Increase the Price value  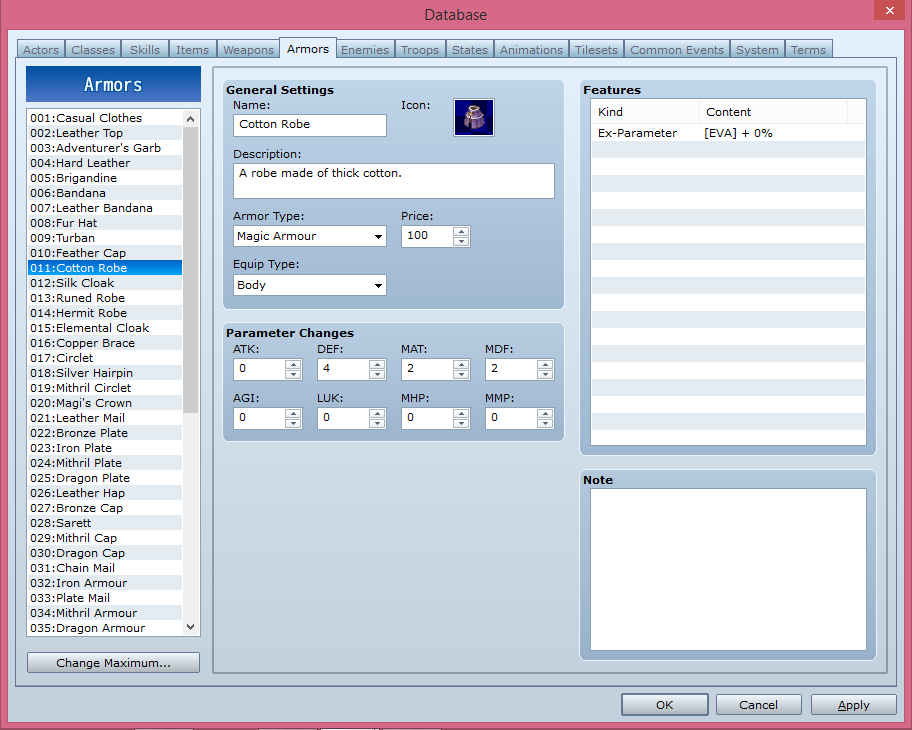461,232
